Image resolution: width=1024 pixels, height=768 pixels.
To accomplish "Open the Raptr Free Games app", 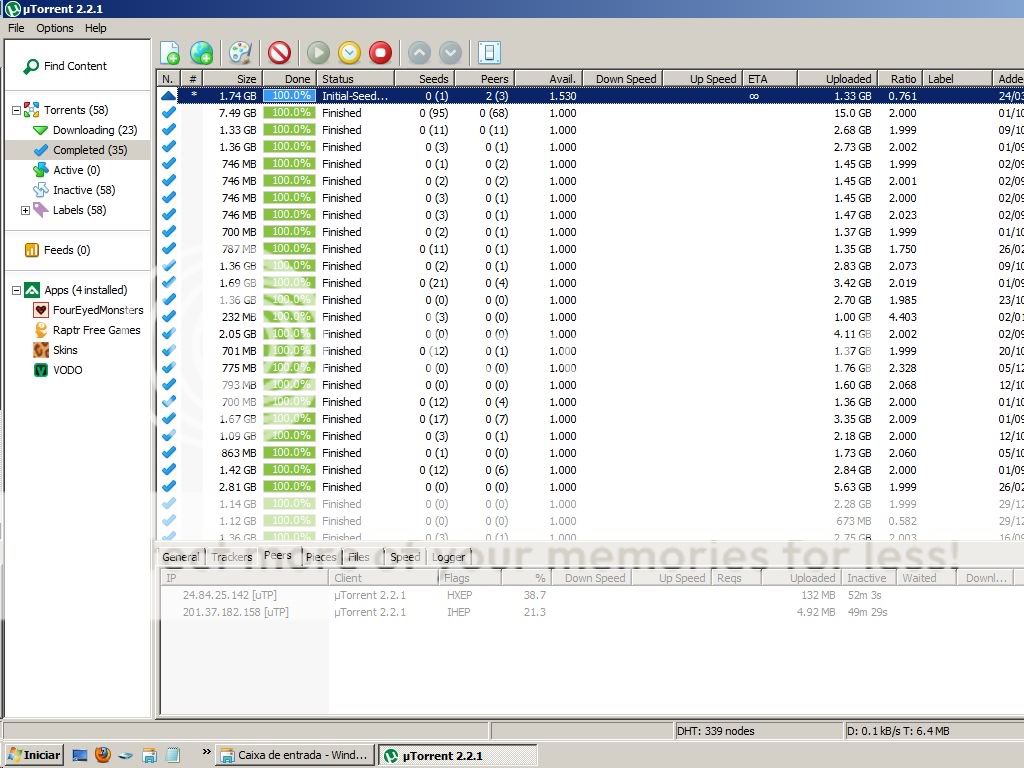I will tap(97, 330).
